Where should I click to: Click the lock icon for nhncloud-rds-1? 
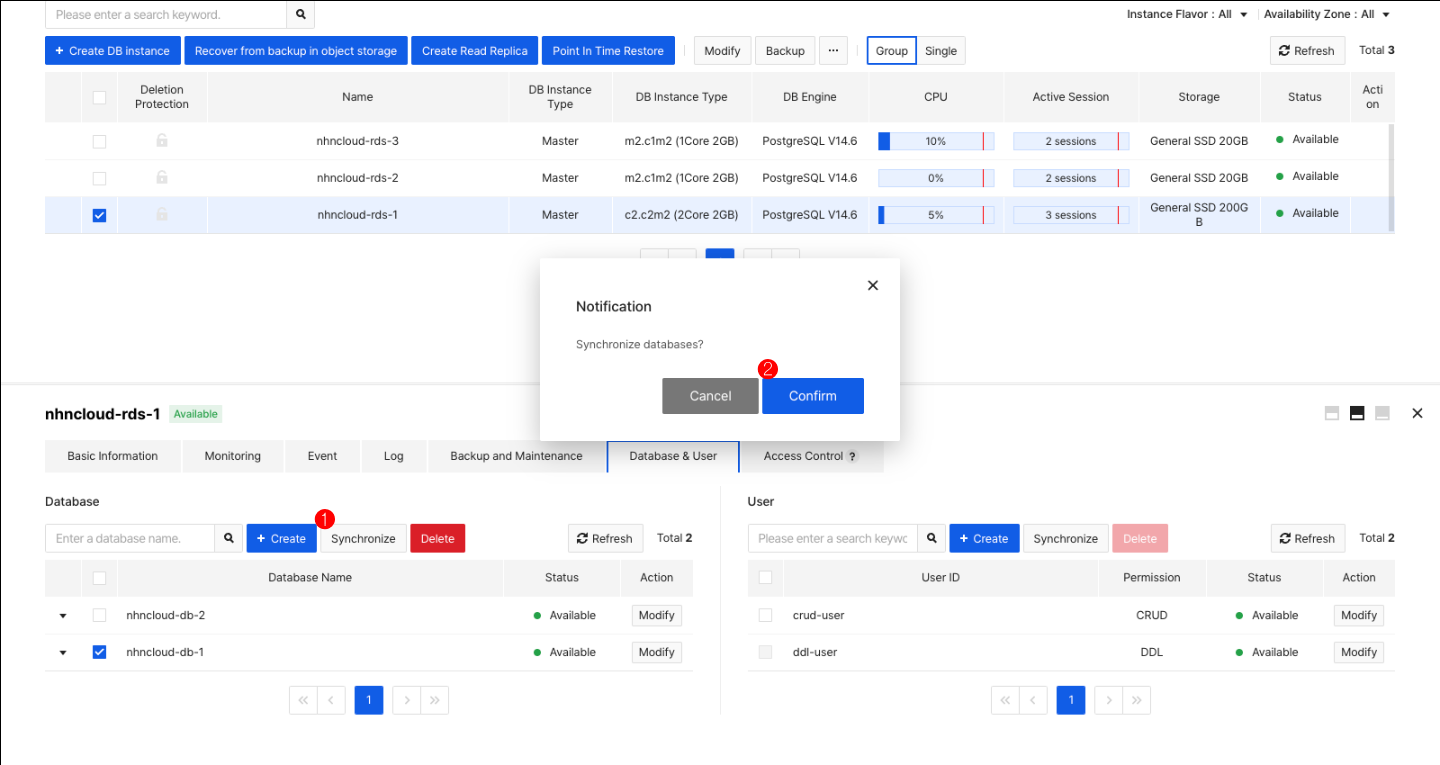coord(162,215)
